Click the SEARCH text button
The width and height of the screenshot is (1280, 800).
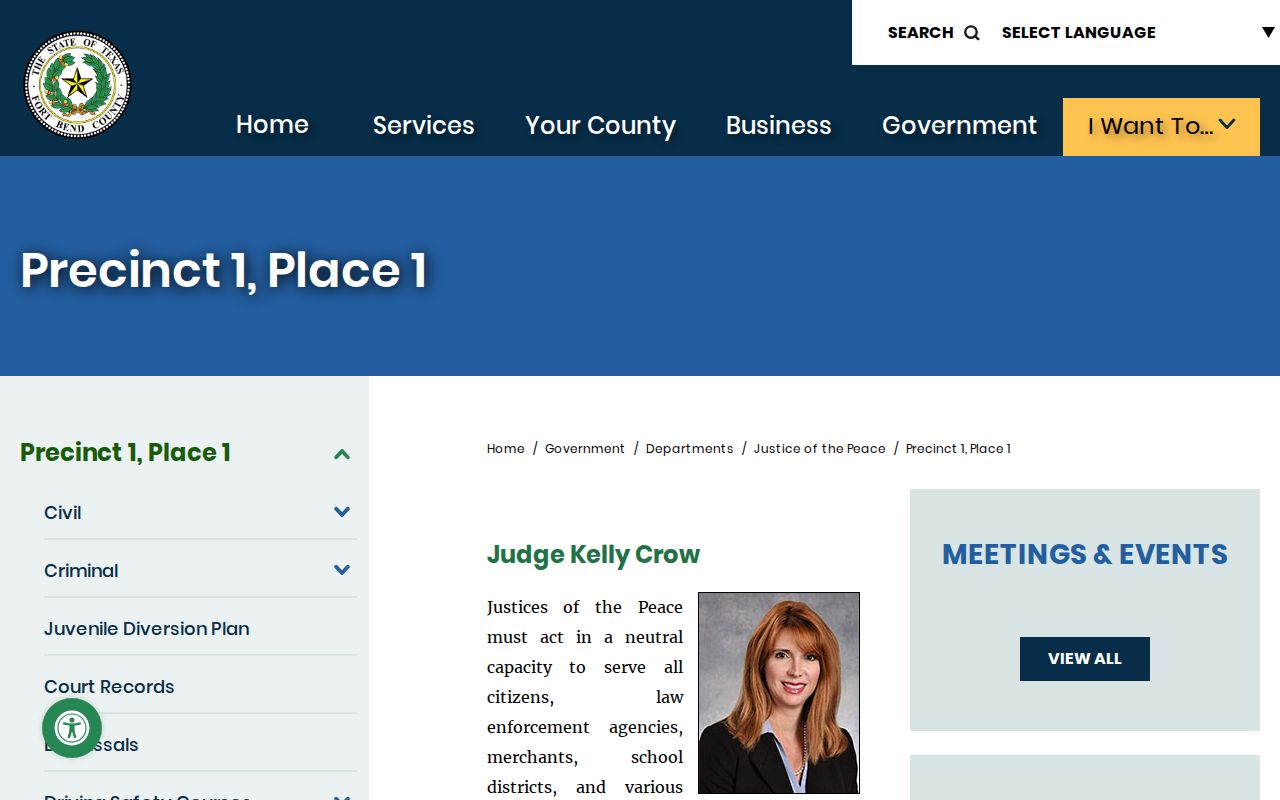(x=921, y=33)
